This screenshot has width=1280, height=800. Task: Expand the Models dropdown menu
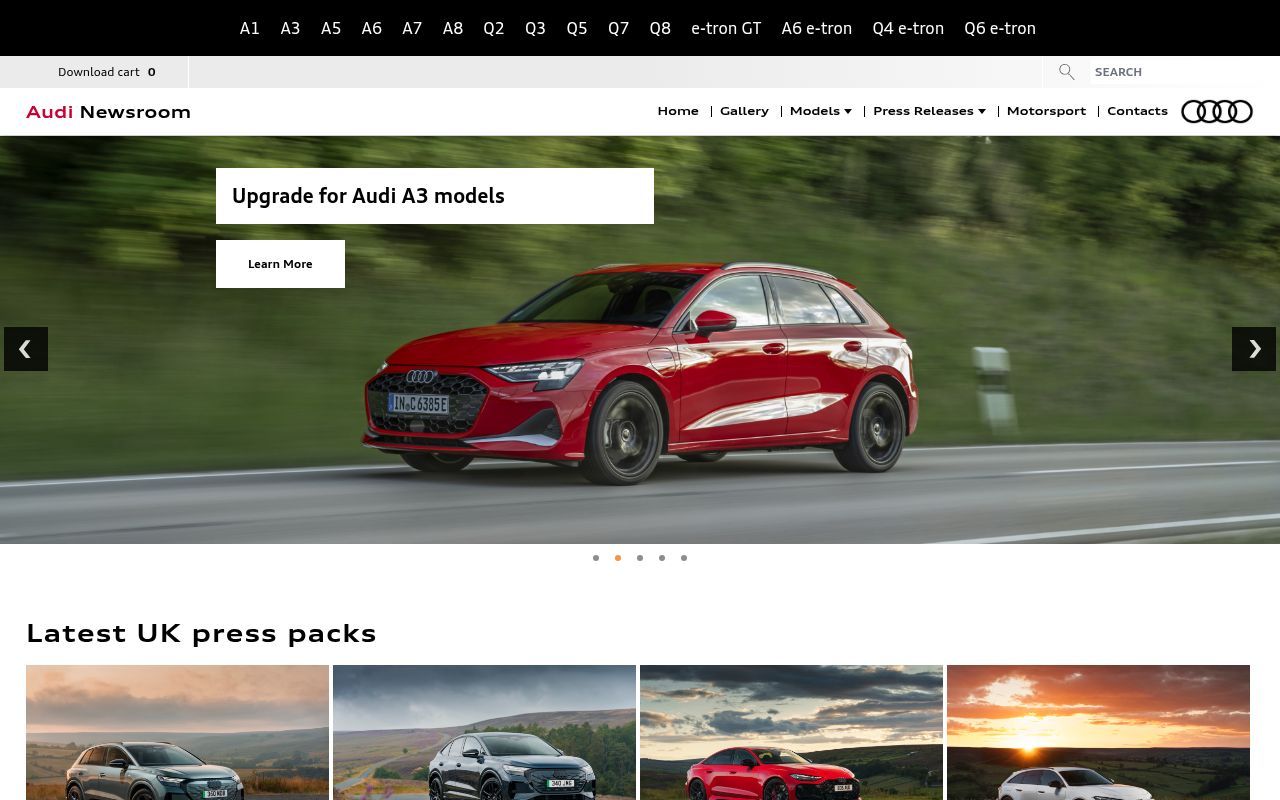pyautogui.click(x=820, y=111)
